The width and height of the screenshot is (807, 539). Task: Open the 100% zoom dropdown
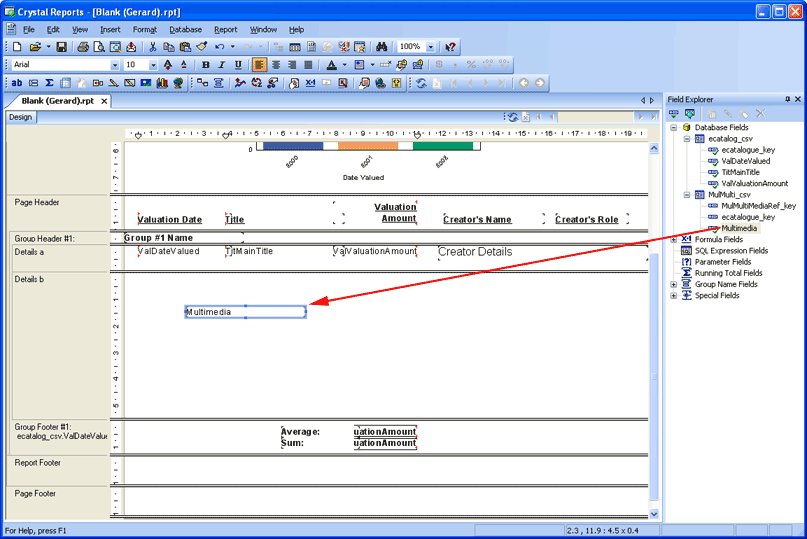coord(431,47)
